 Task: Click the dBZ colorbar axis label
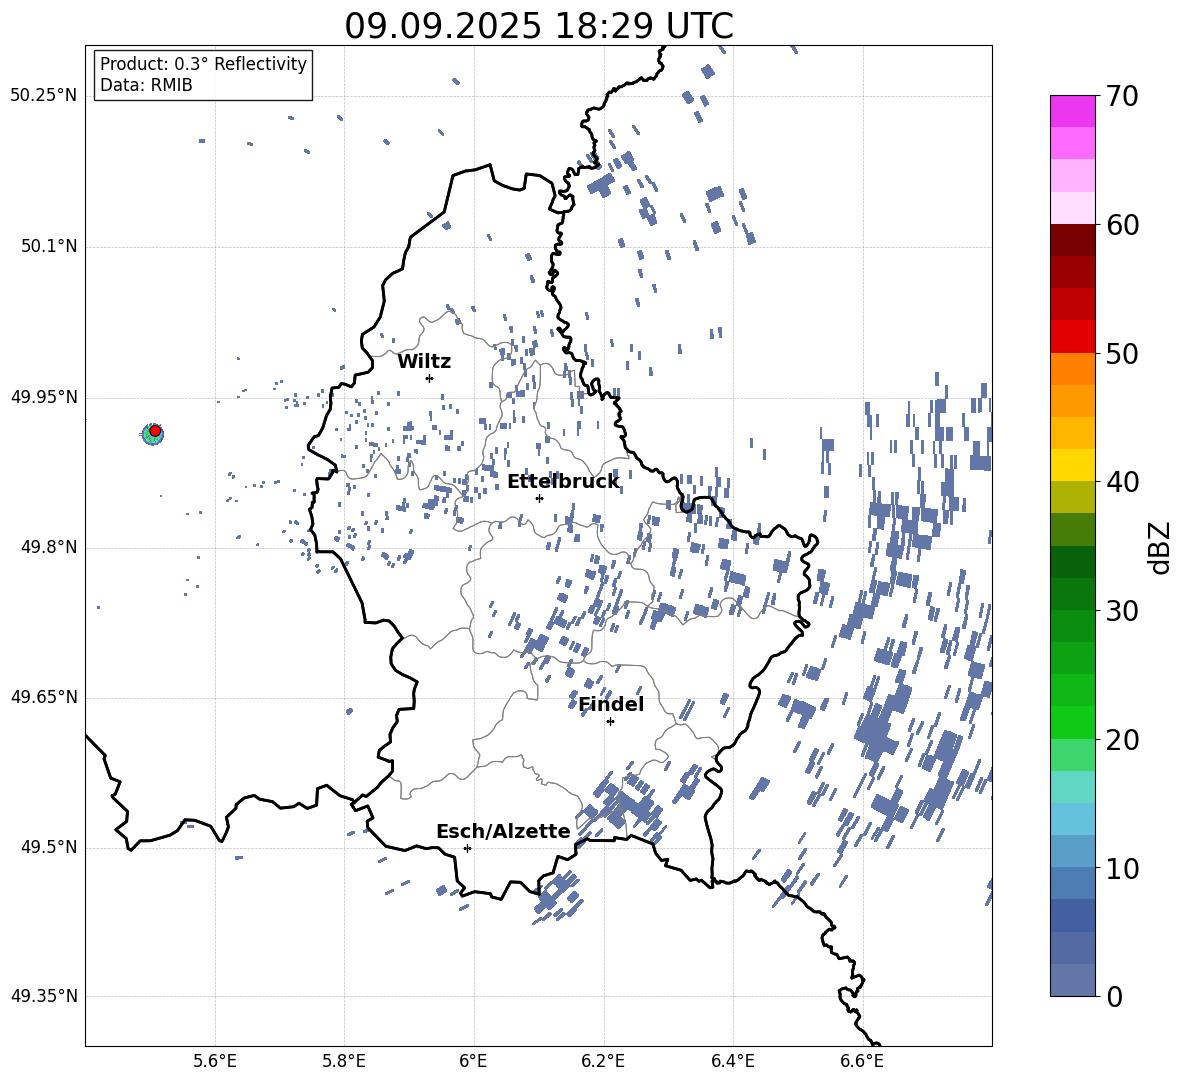(1160, 547)
